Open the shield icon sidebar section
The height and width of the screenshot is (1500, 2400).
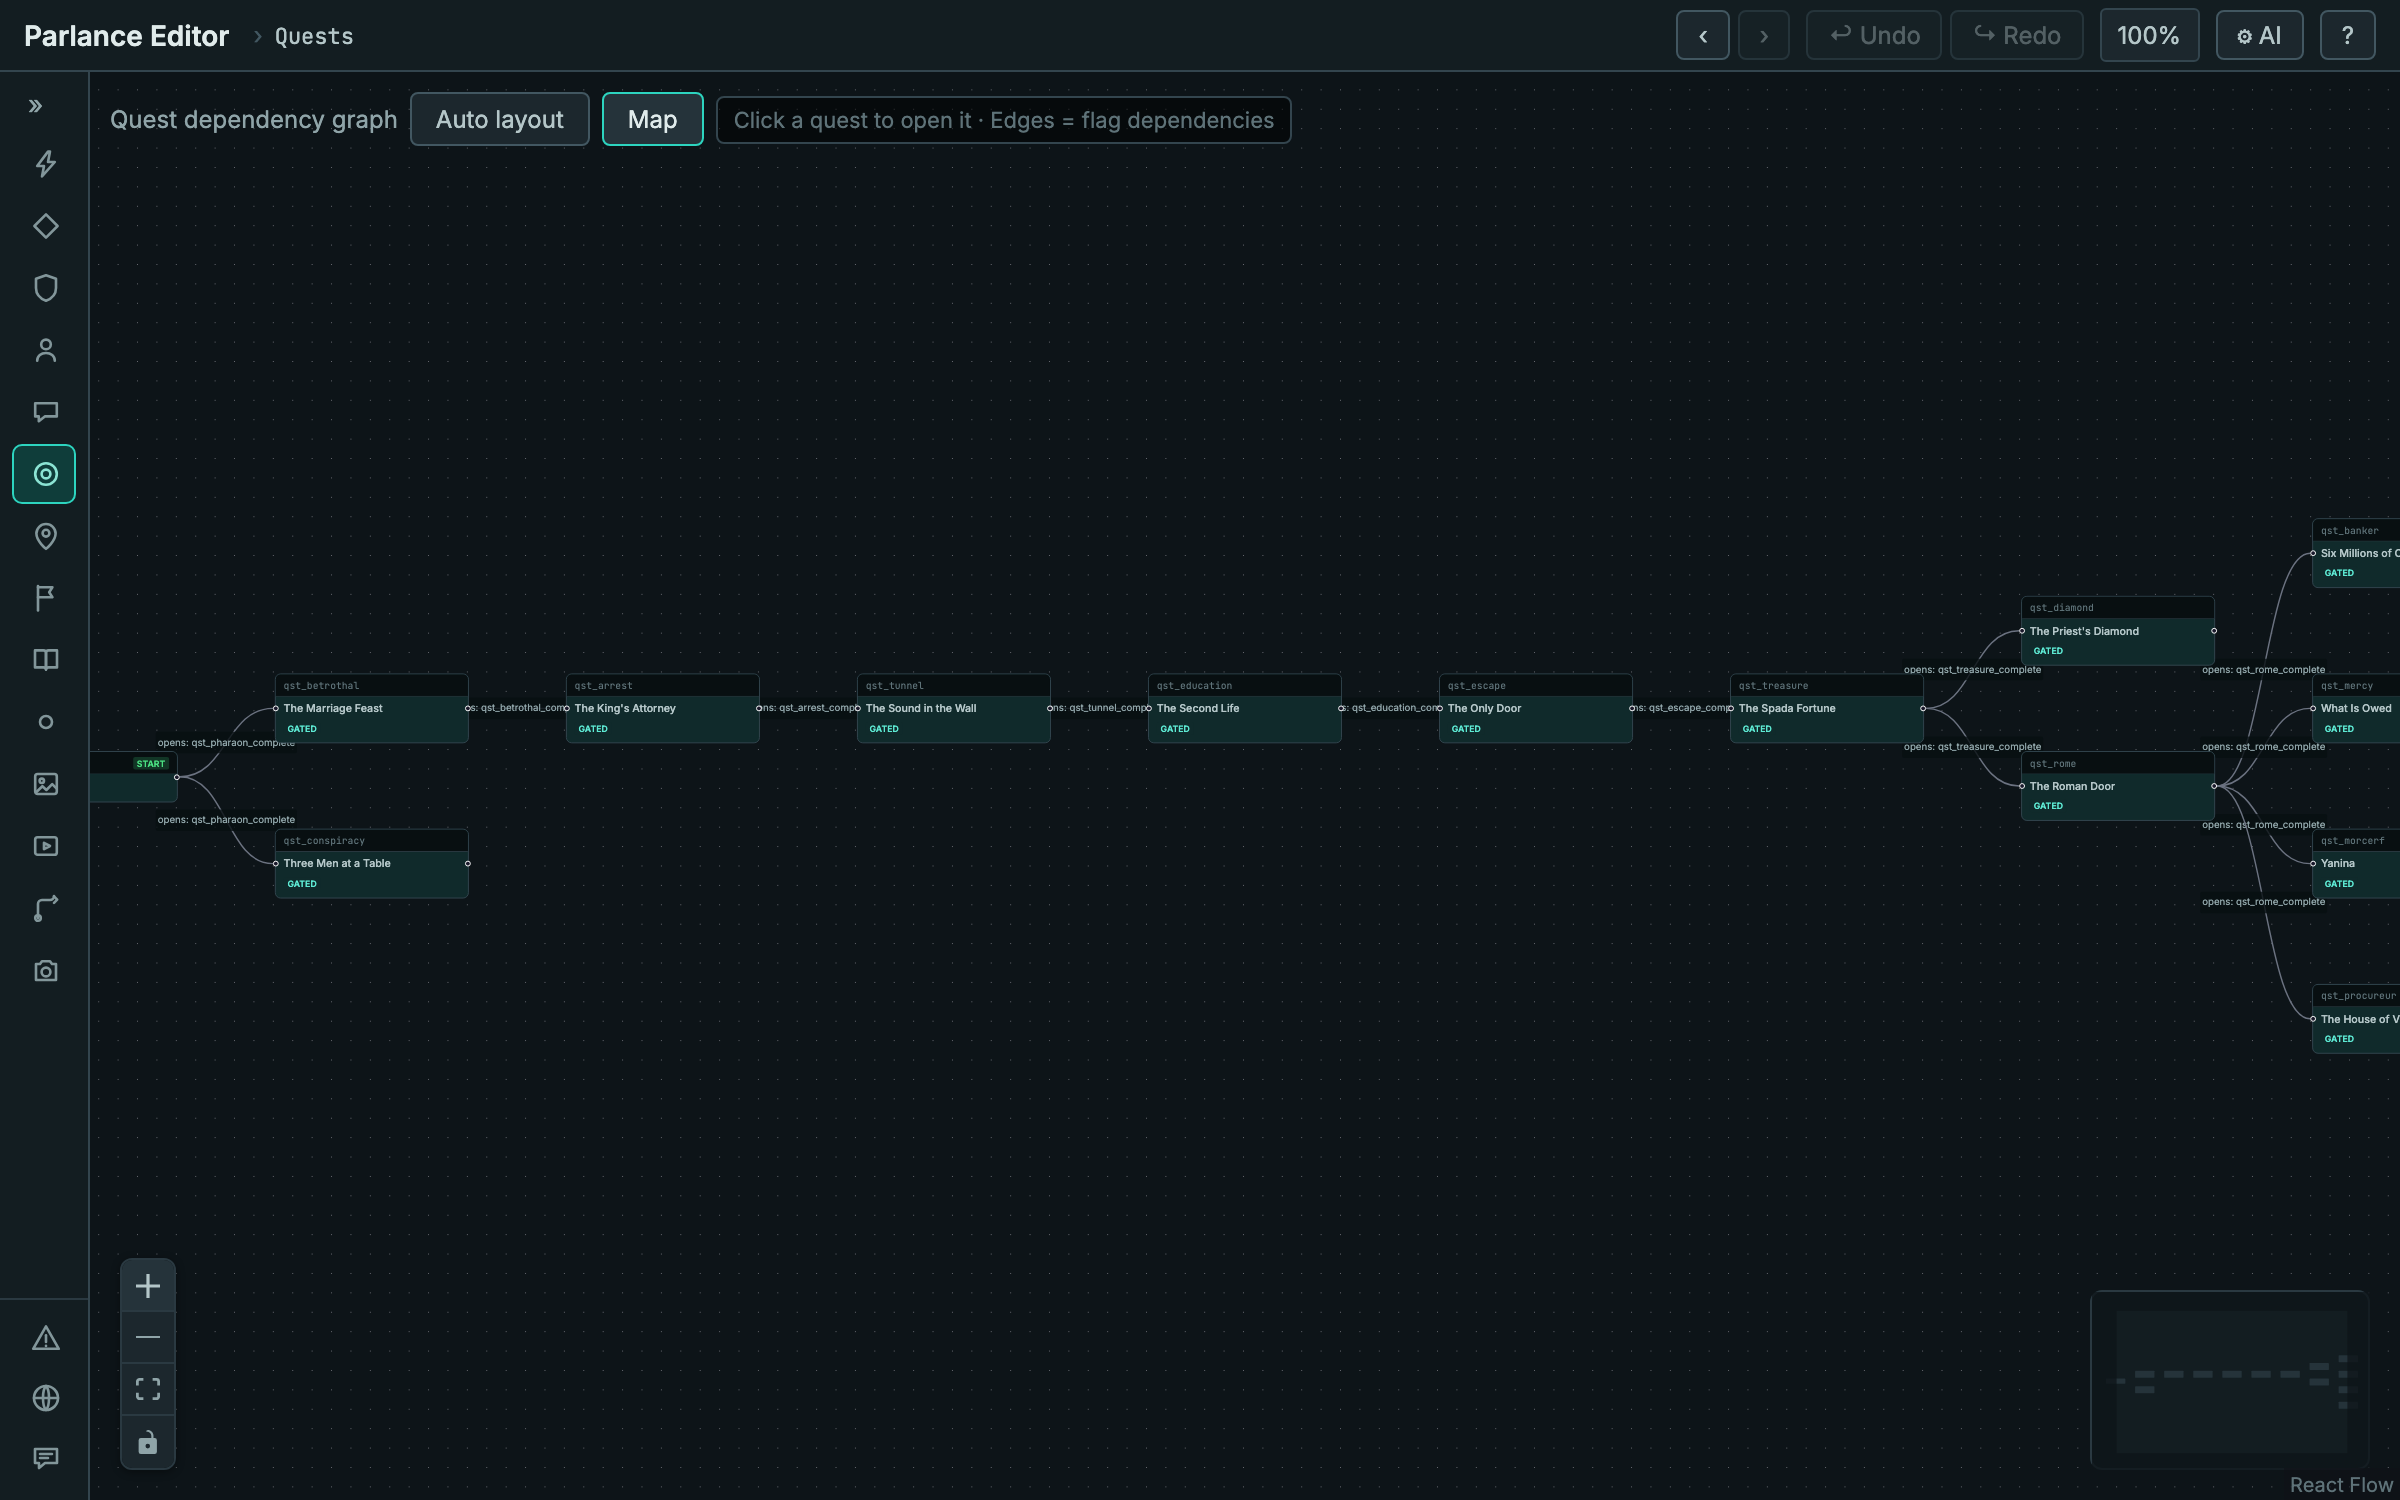coord(45,288)
